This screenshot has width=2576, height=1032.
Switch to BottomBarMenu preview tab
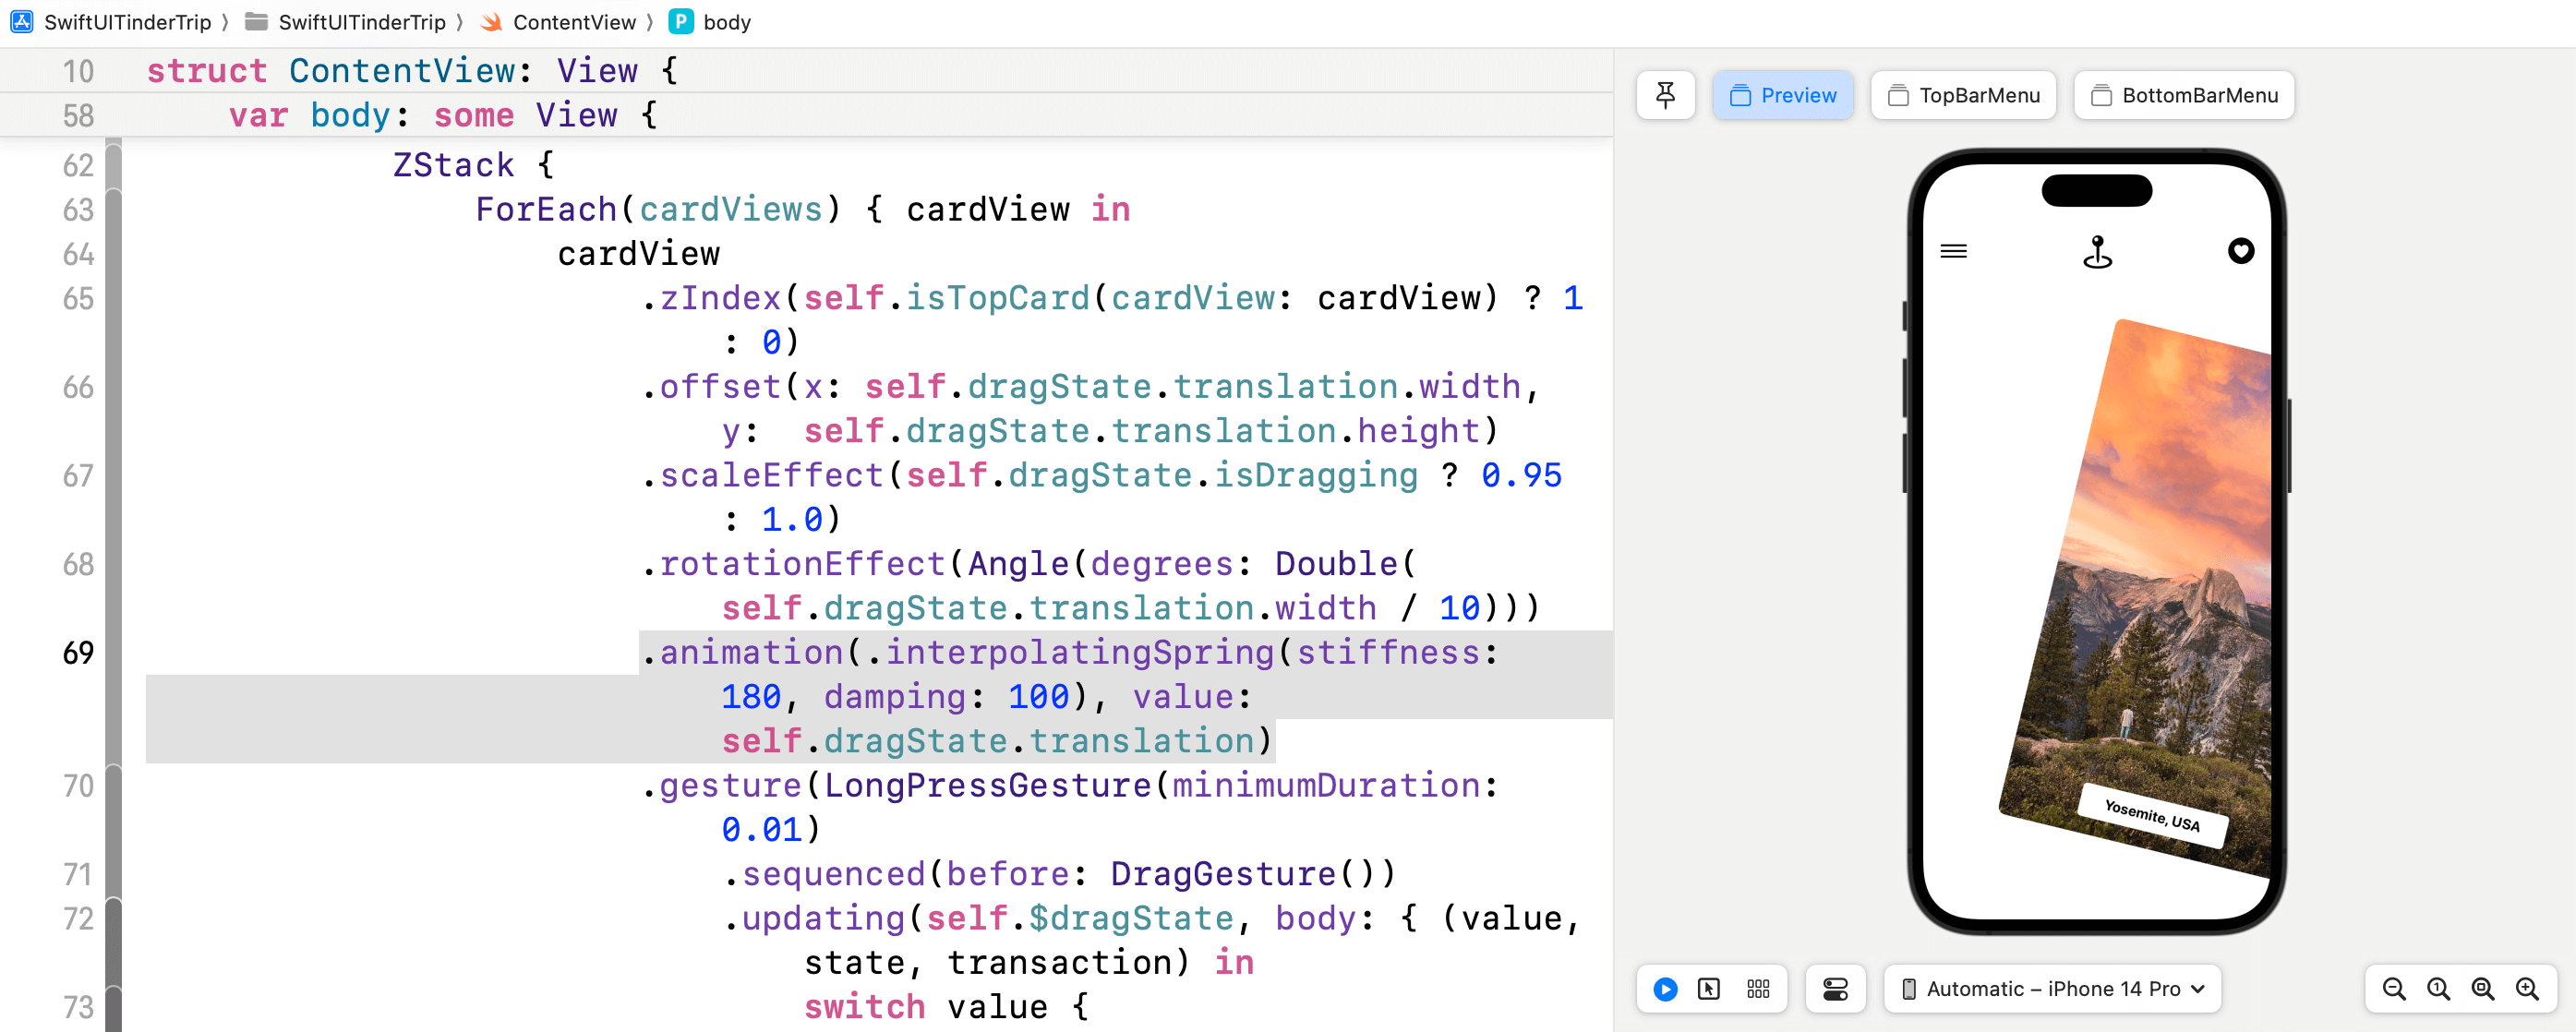tap(2184, 95)
